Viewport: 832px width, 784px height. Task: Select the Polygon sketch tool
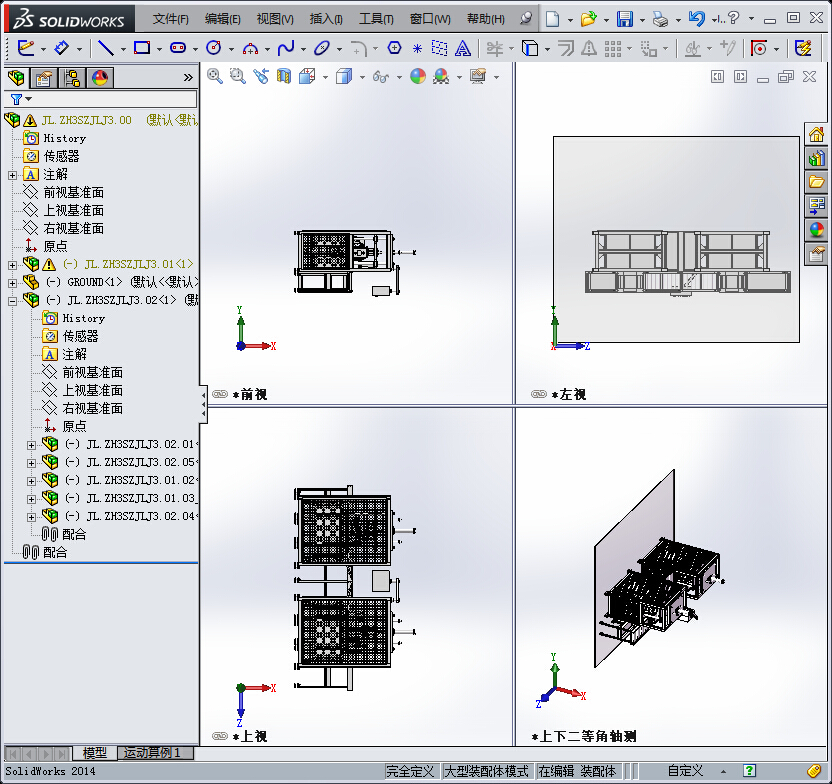(x=394, y=48)
